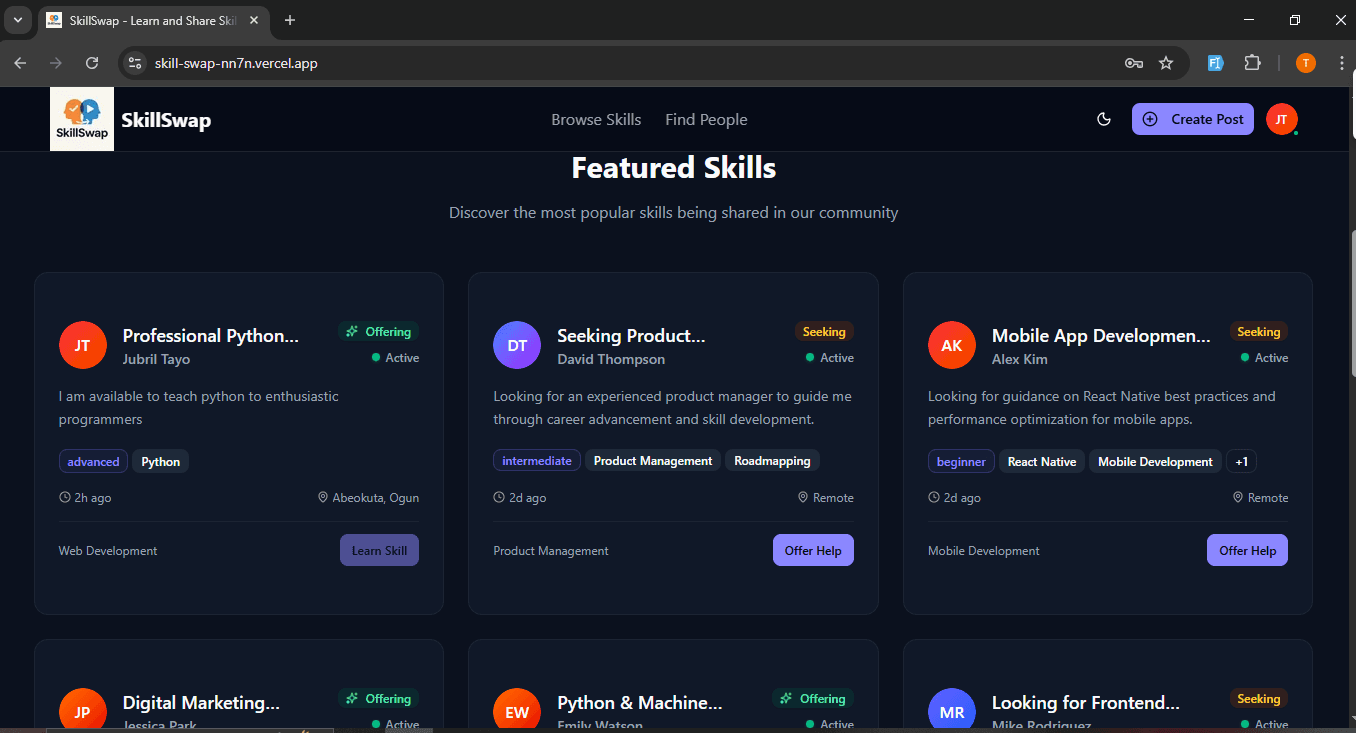Toggle the dark mode moon icon

click(1104, 119)
